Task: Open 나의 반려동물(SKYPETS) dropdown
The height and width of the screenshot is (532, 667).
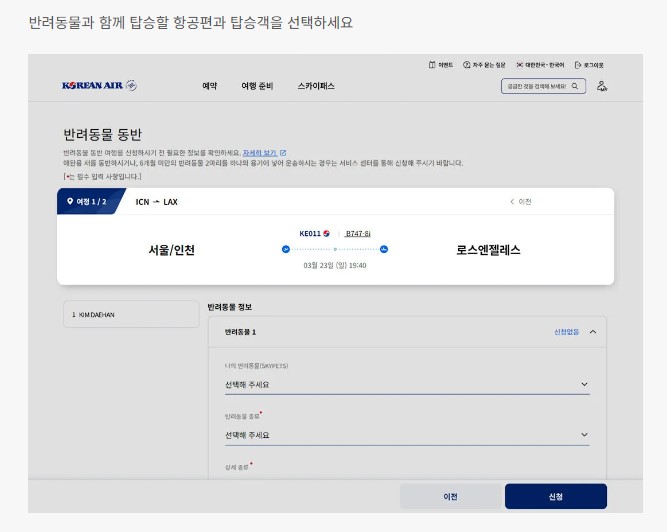Action: tap(407, 384)
